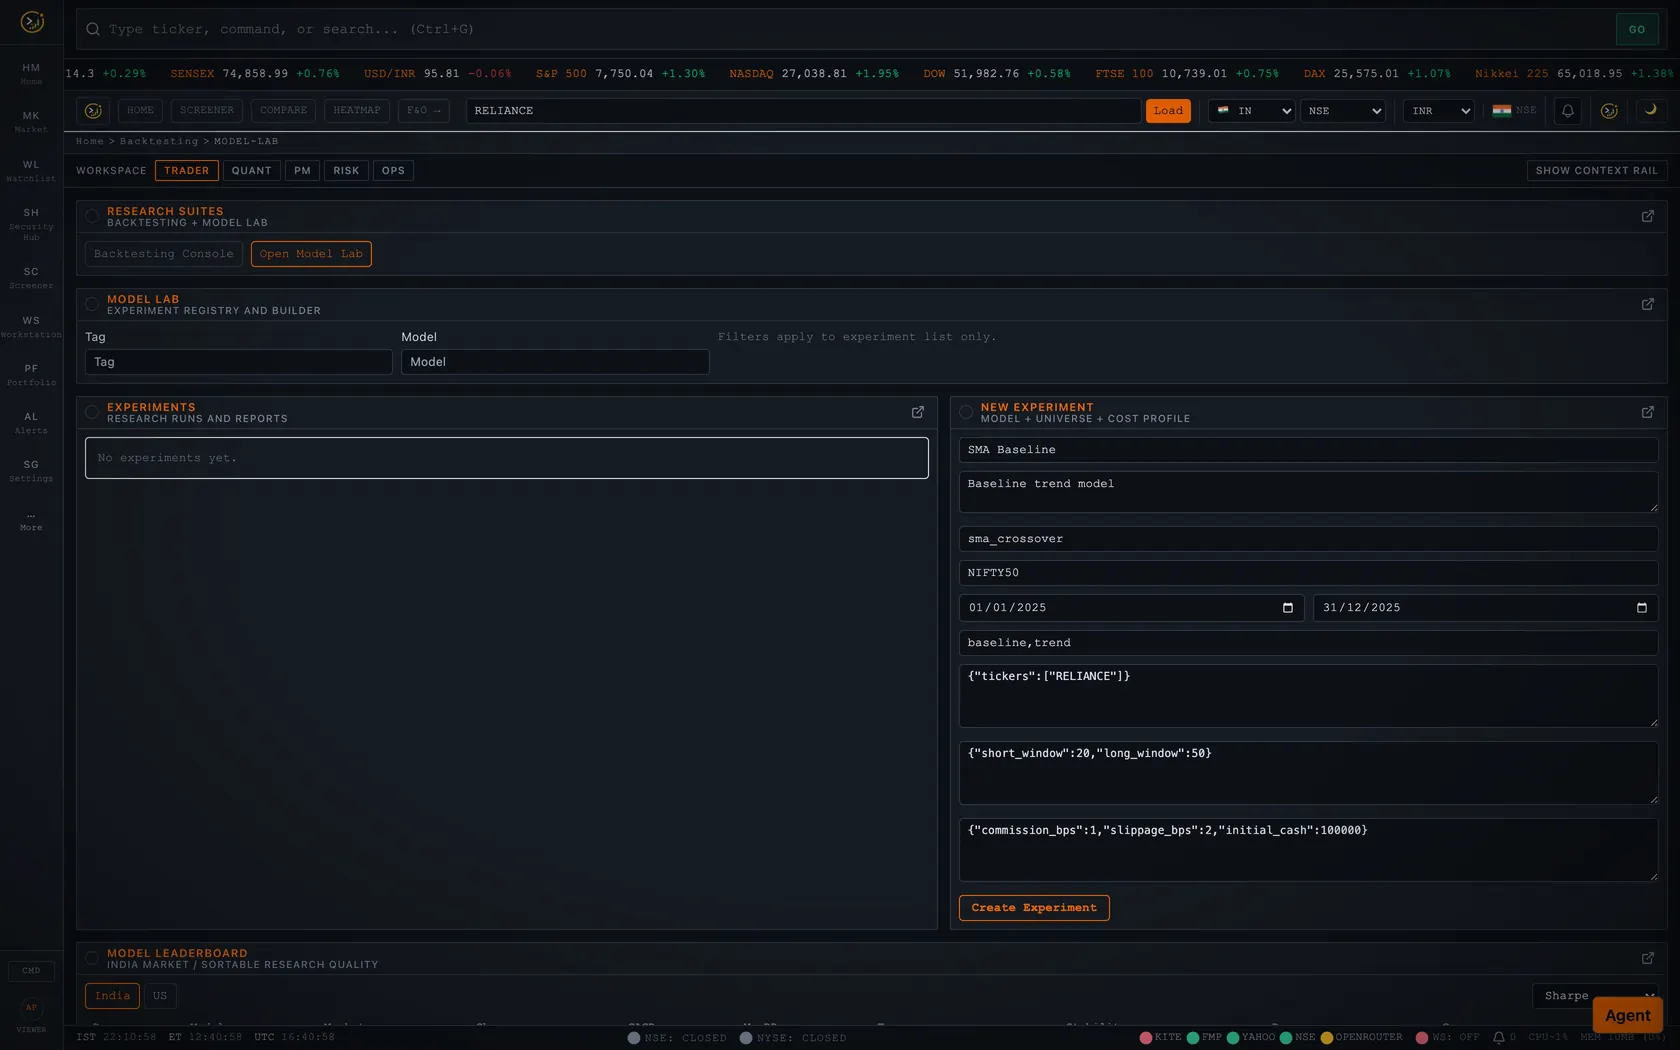Image resolution: width=1680 pixels, height=1050 pixels.
Task: Click the Create Experiment button
Action: 1034,908
